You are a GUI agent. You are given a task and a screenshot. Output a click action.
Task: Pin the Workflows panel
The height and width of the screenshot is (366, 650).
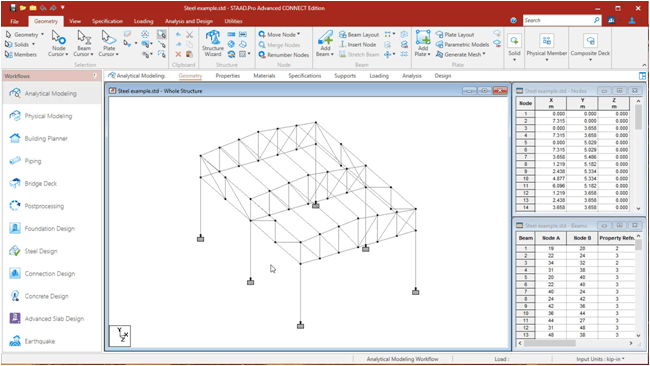point(95,76)
